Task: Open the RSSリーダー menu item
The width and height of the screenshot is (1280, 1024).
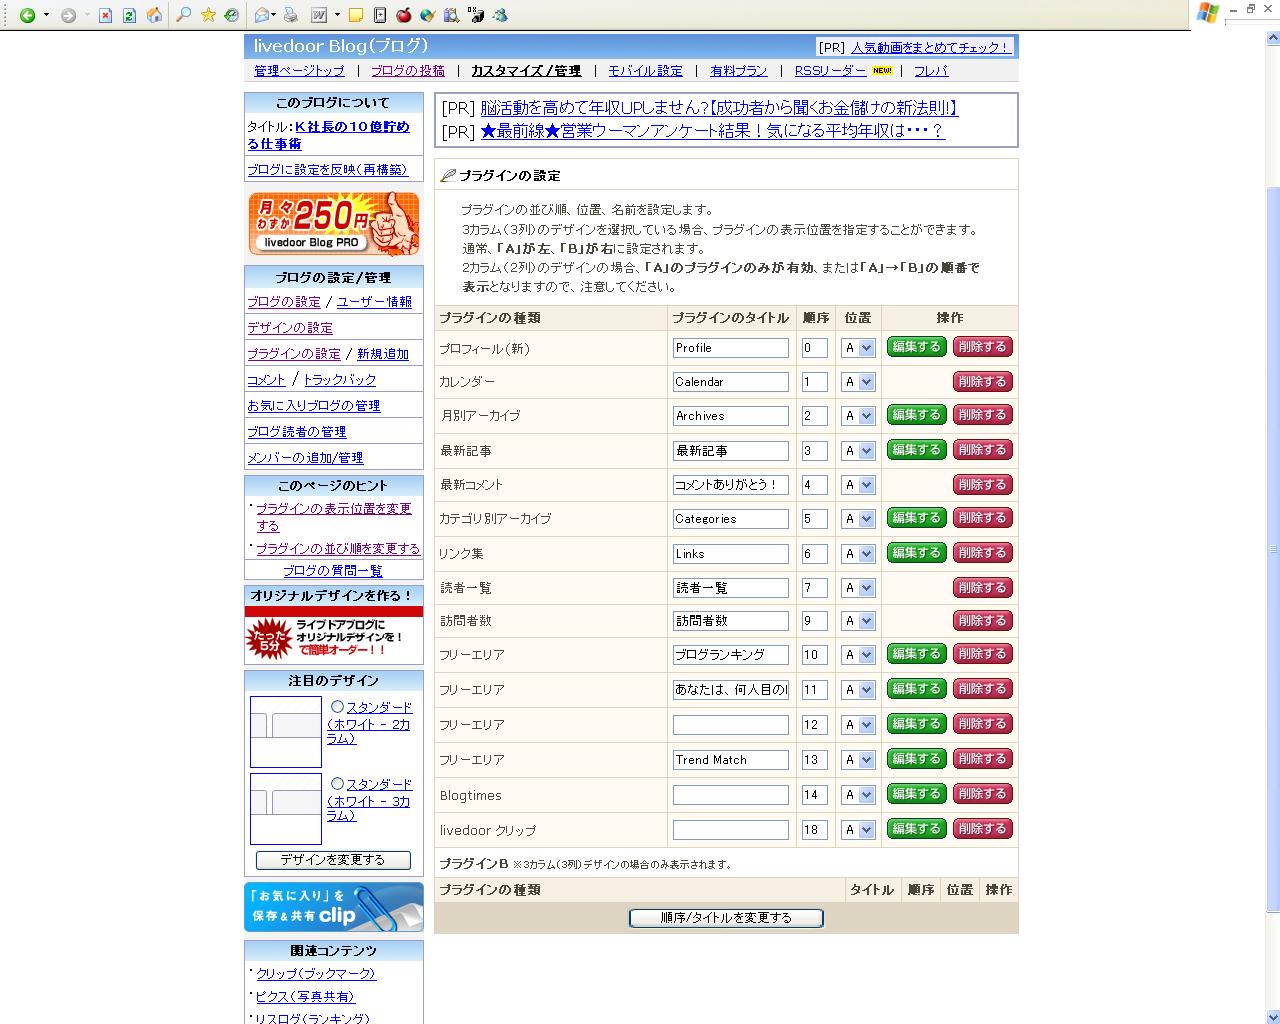Action: tap(831, 71)
